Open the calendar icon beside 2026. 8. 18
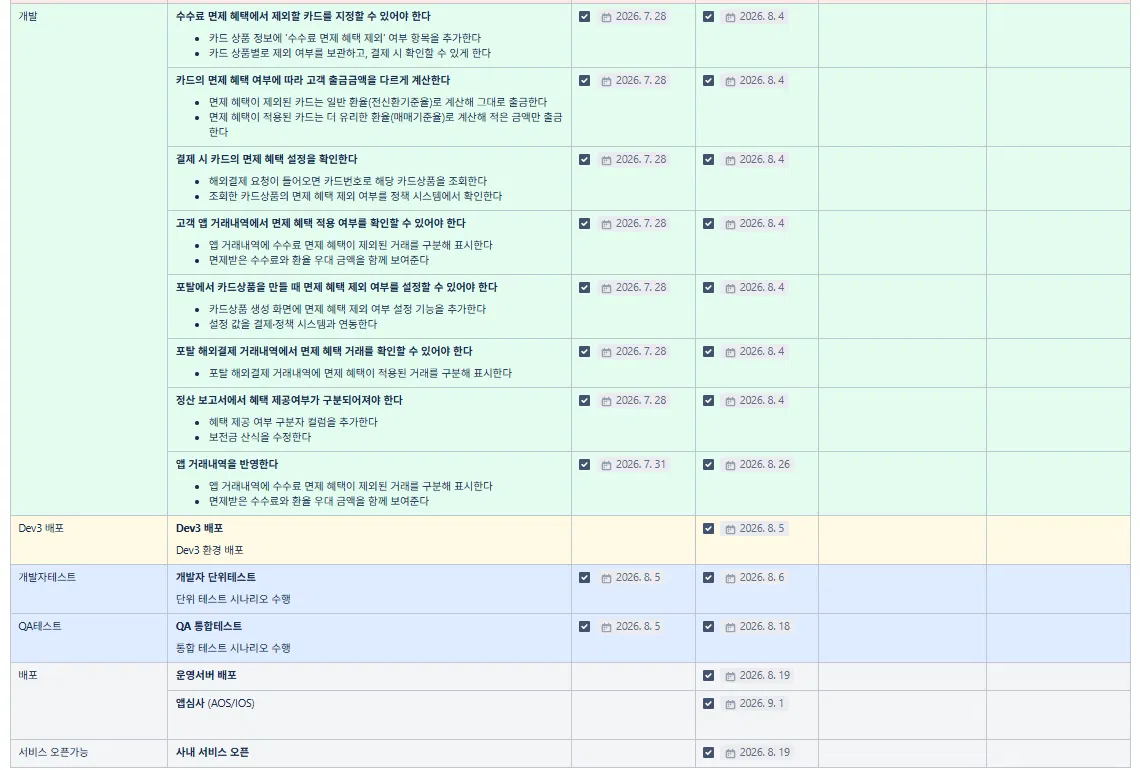 730,627
